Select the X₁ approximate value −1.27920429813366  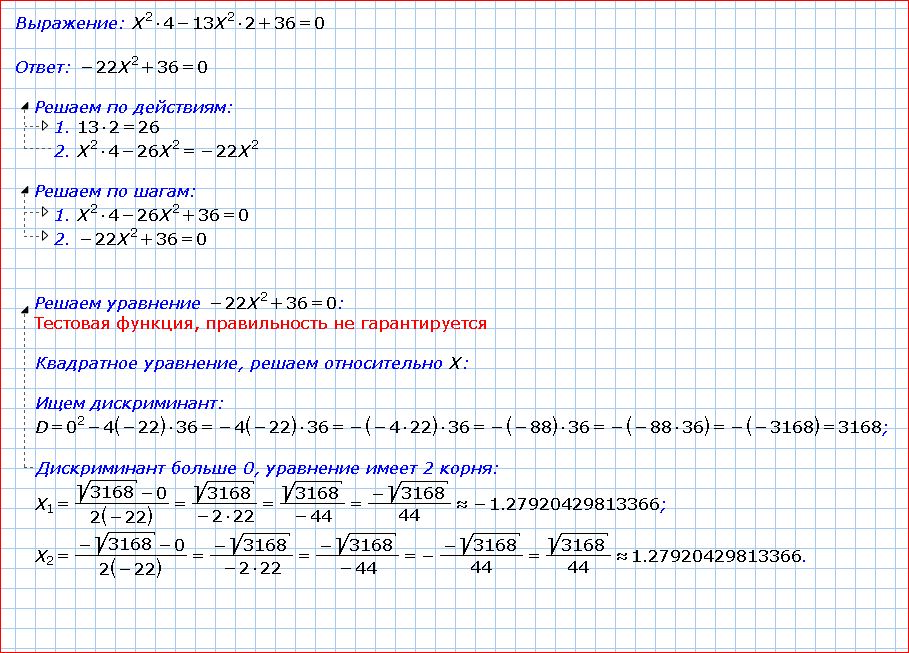[565, 505]
